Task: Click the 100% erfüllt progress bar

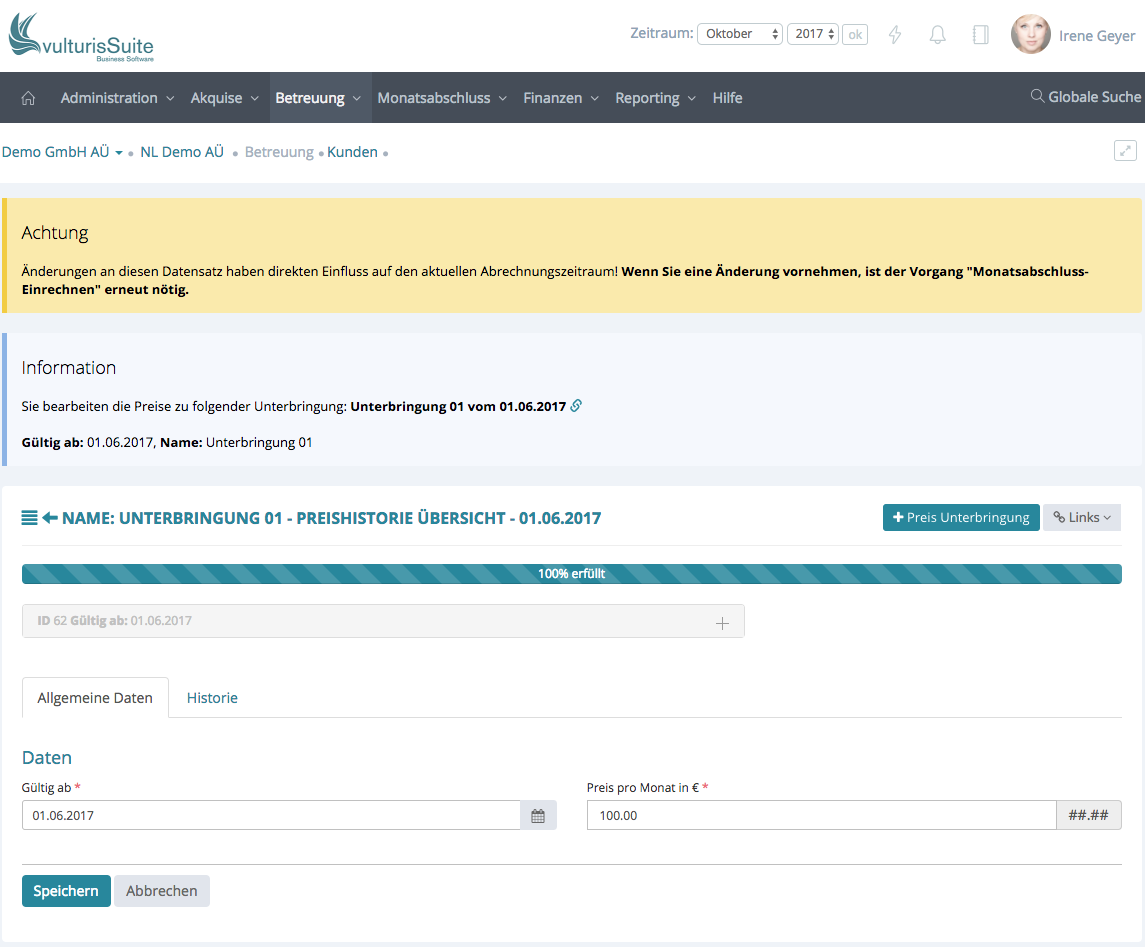Action: pos(571,574)
